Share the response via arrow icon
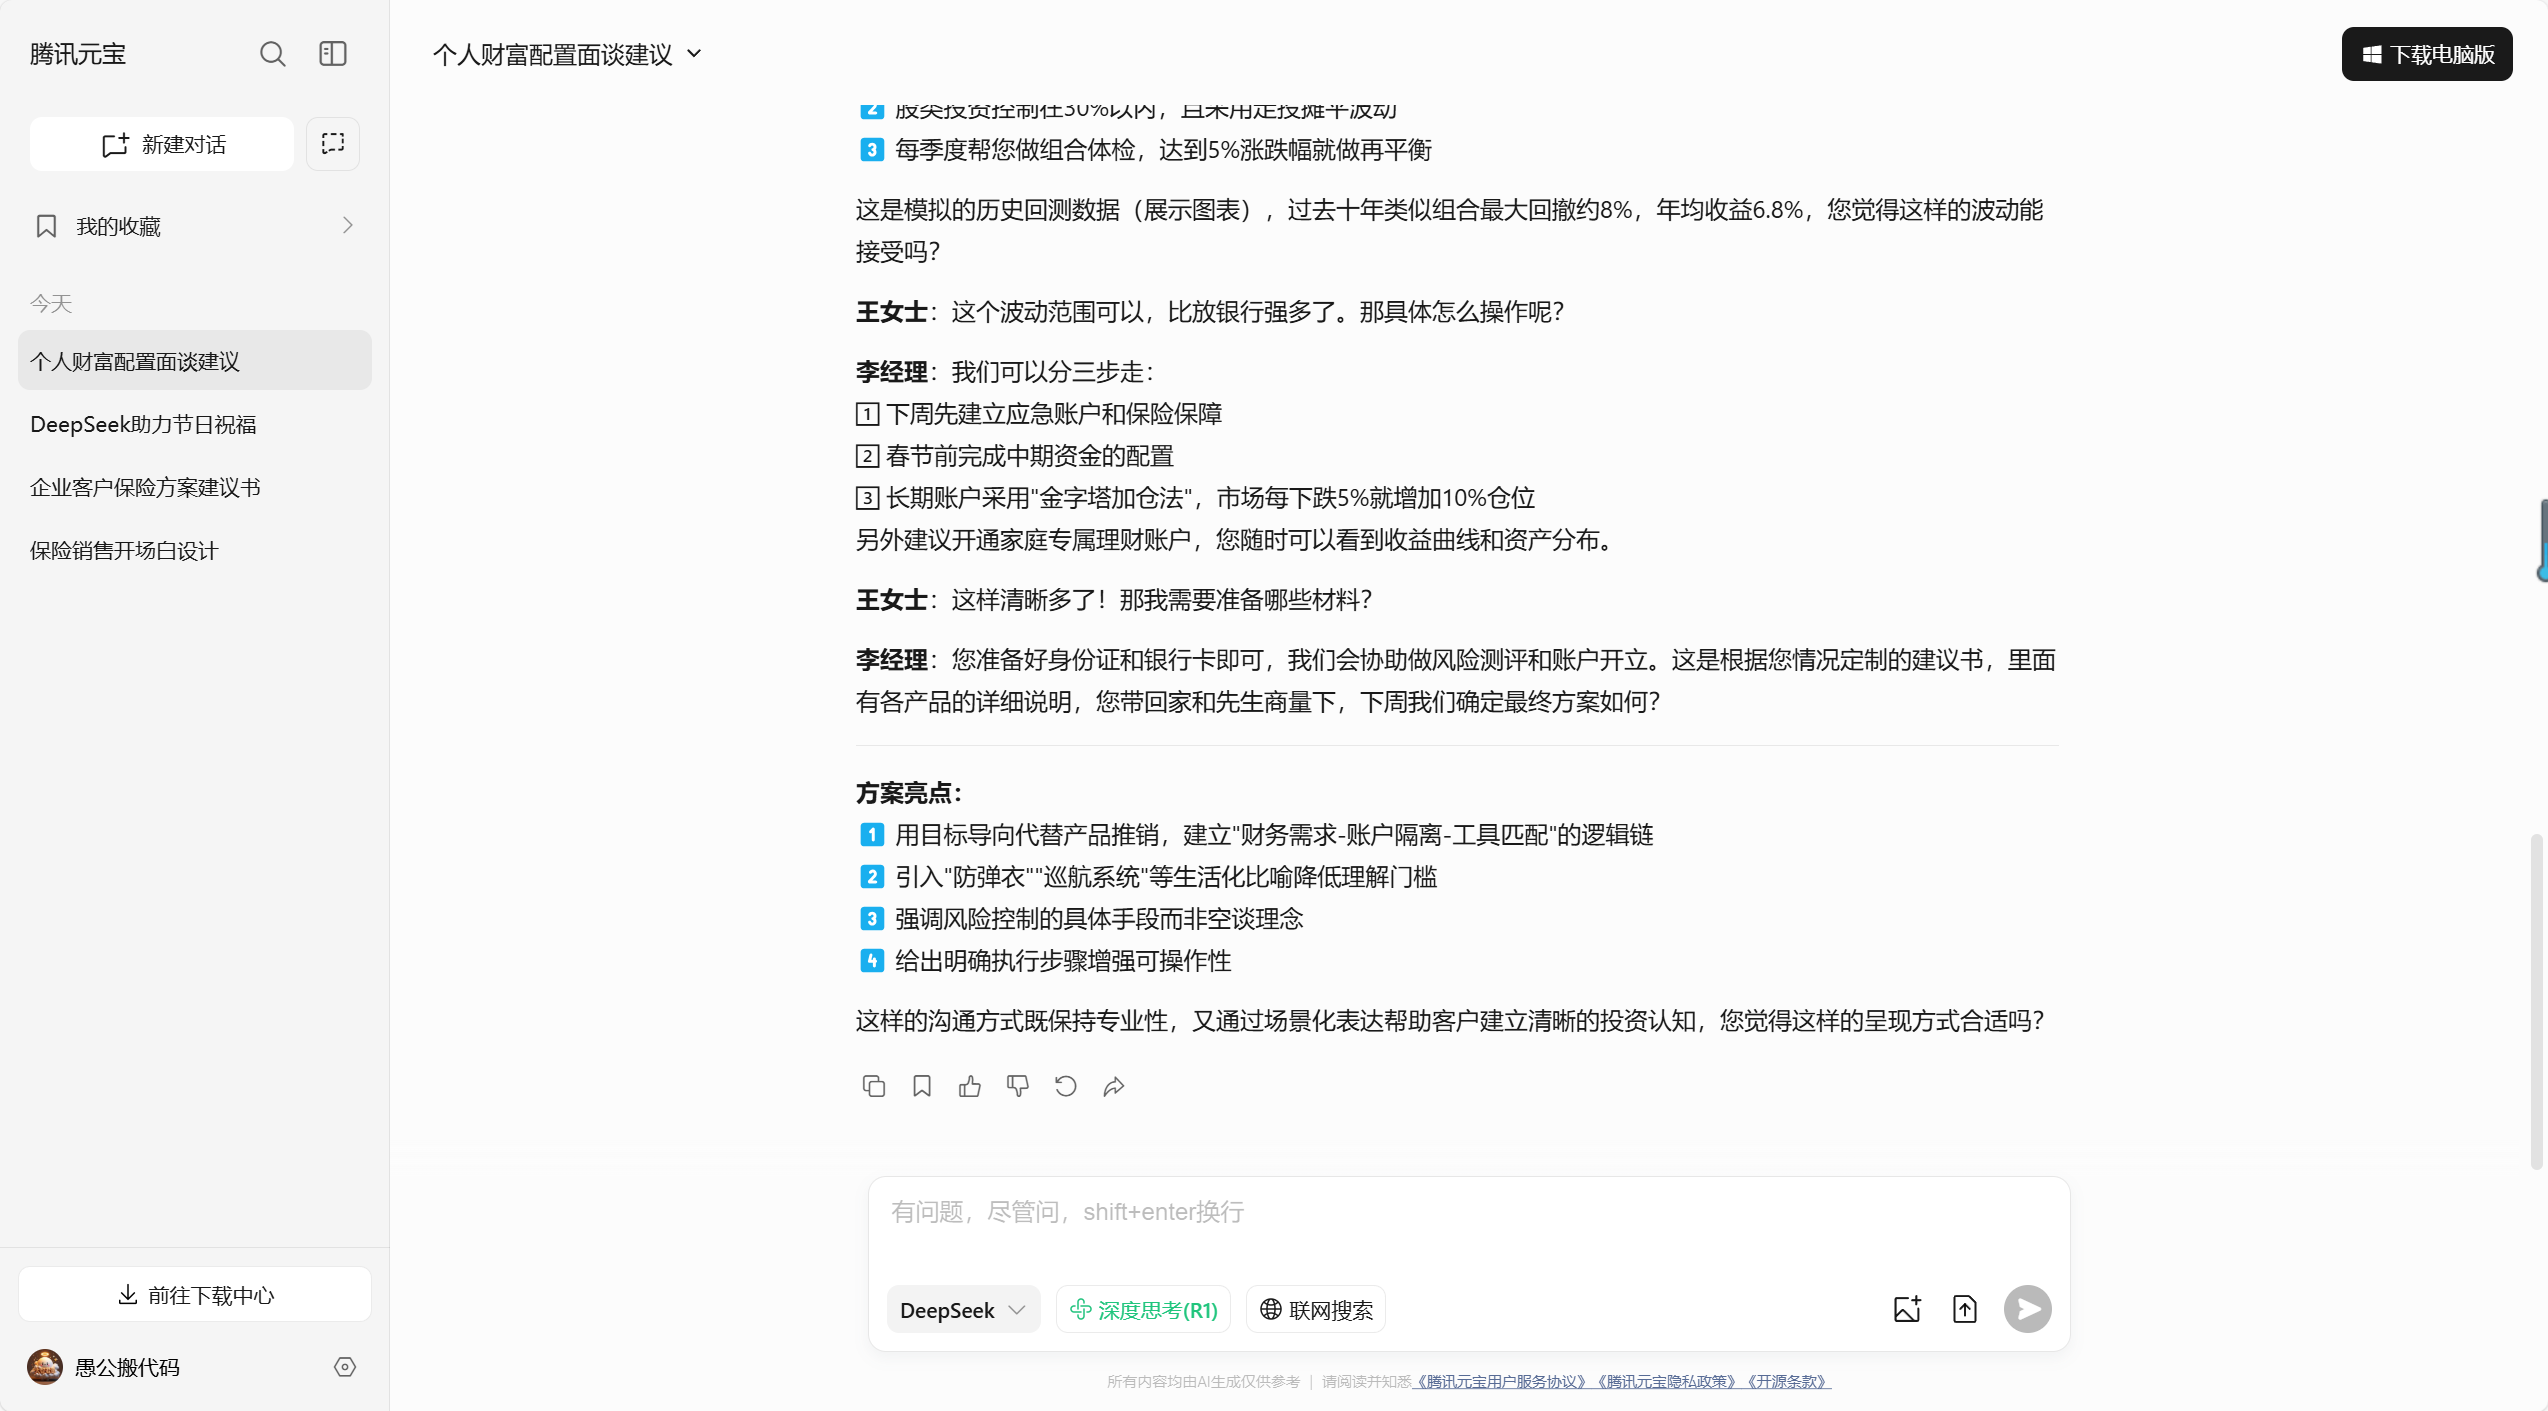 click(x=1113, y=1086)
